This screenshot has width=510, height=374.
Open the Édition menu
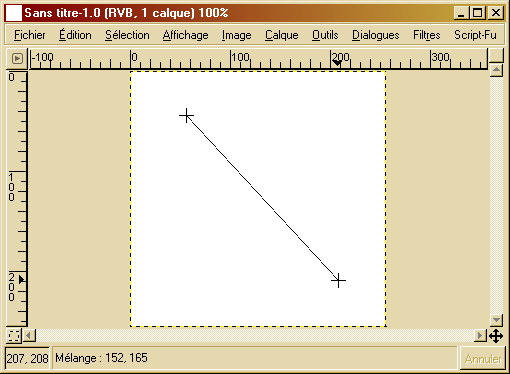click(75, 35)
